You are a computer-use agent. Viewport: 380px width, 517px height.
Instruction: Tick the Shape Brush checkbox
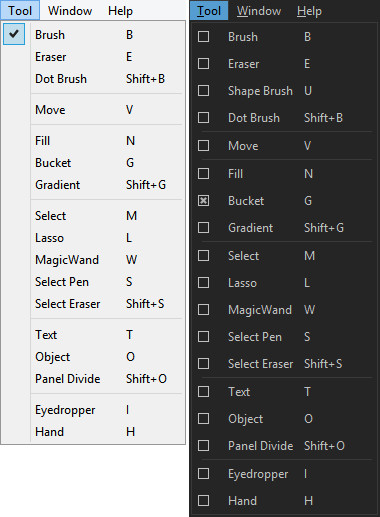pos(203,91)
